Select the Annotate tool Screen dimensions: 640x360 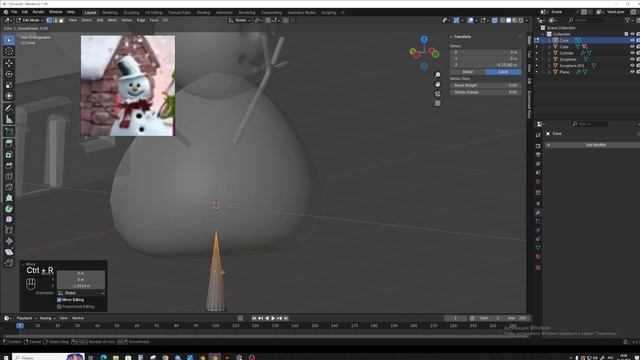point(9,109)
